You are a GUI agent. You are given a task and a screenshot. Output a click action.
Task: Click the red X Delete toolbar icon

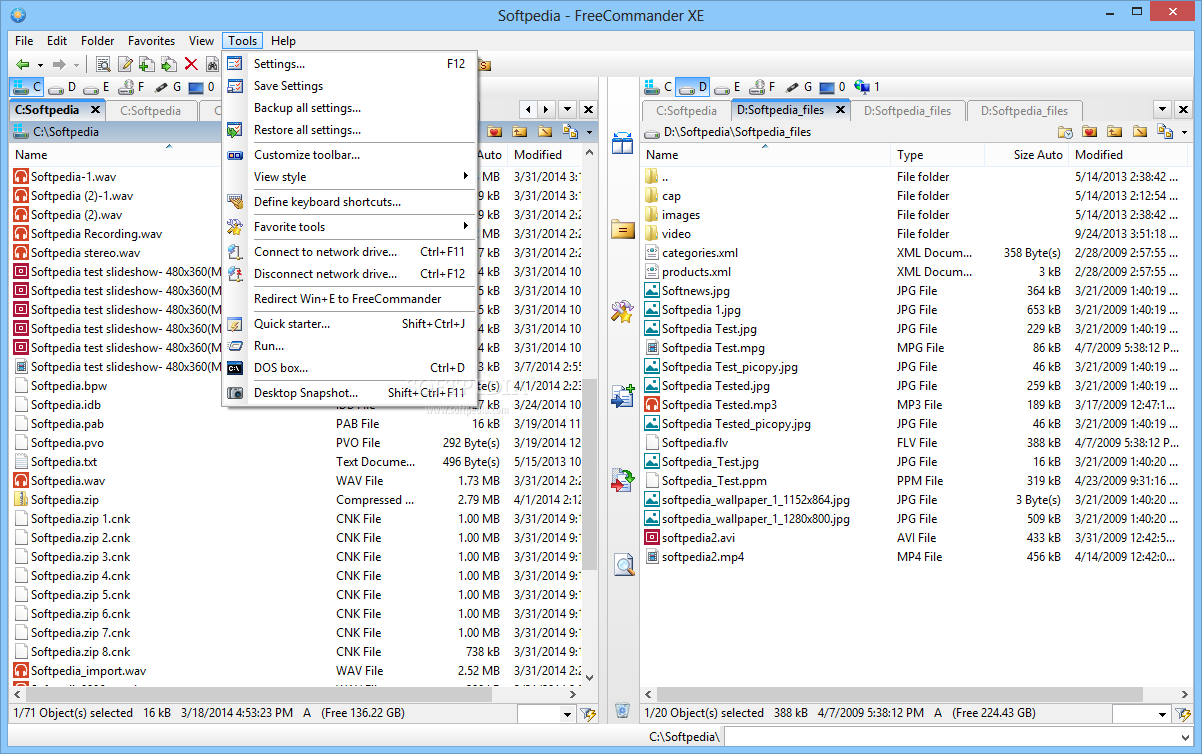point(191,64)
